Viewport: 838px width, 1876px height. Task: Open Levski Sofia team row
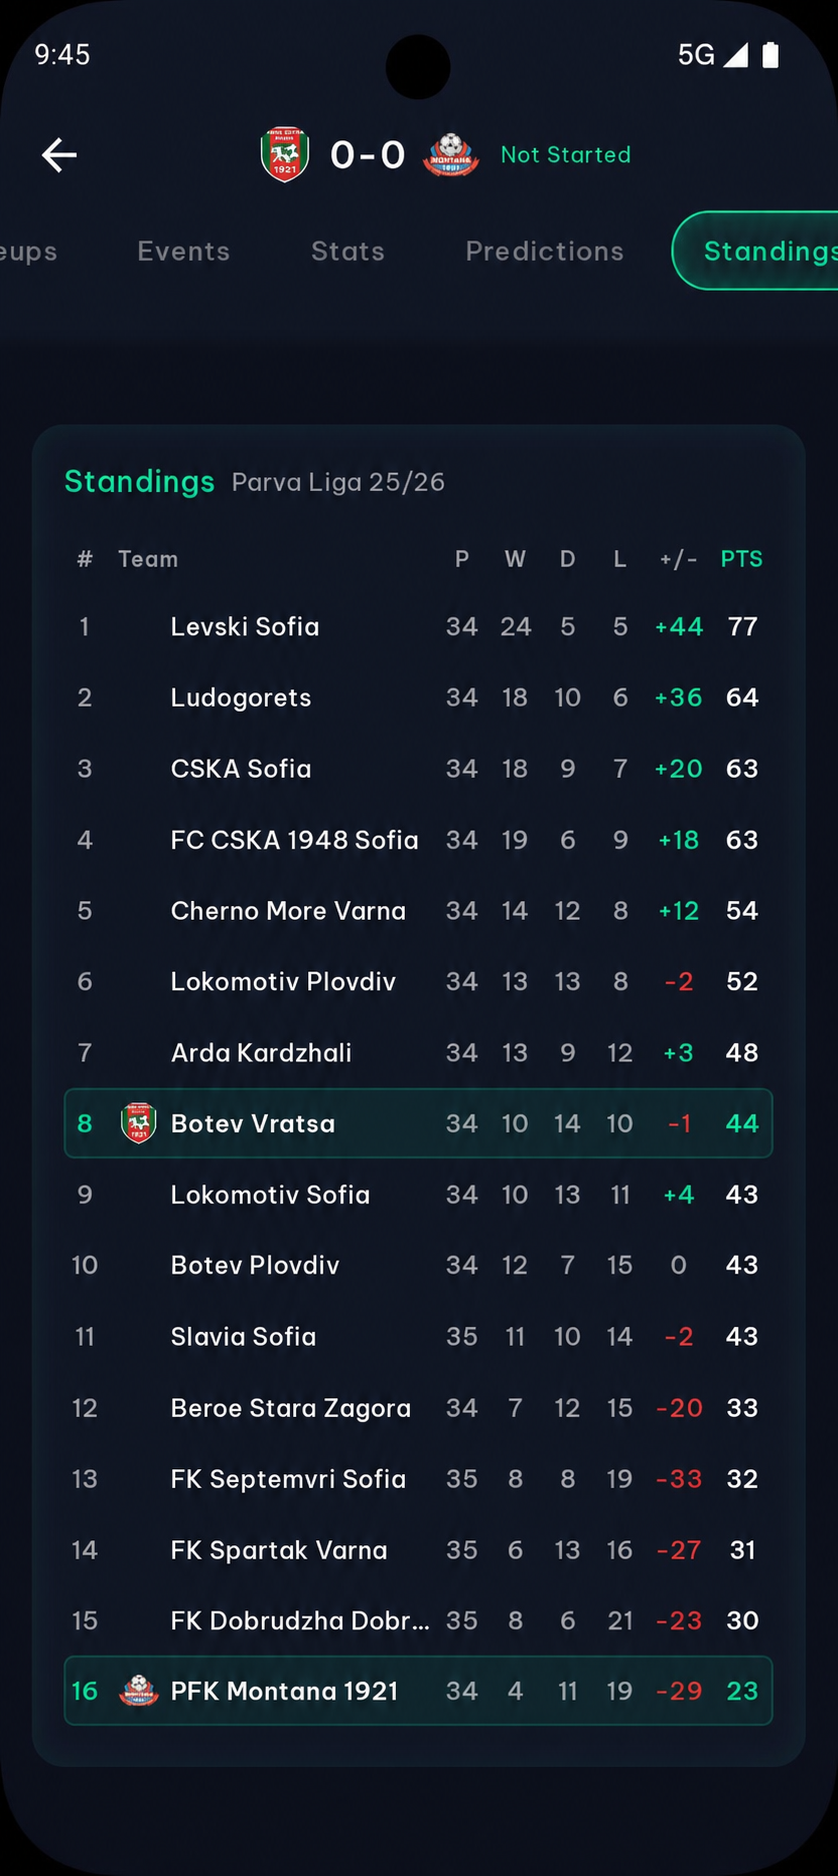[418, 627]
